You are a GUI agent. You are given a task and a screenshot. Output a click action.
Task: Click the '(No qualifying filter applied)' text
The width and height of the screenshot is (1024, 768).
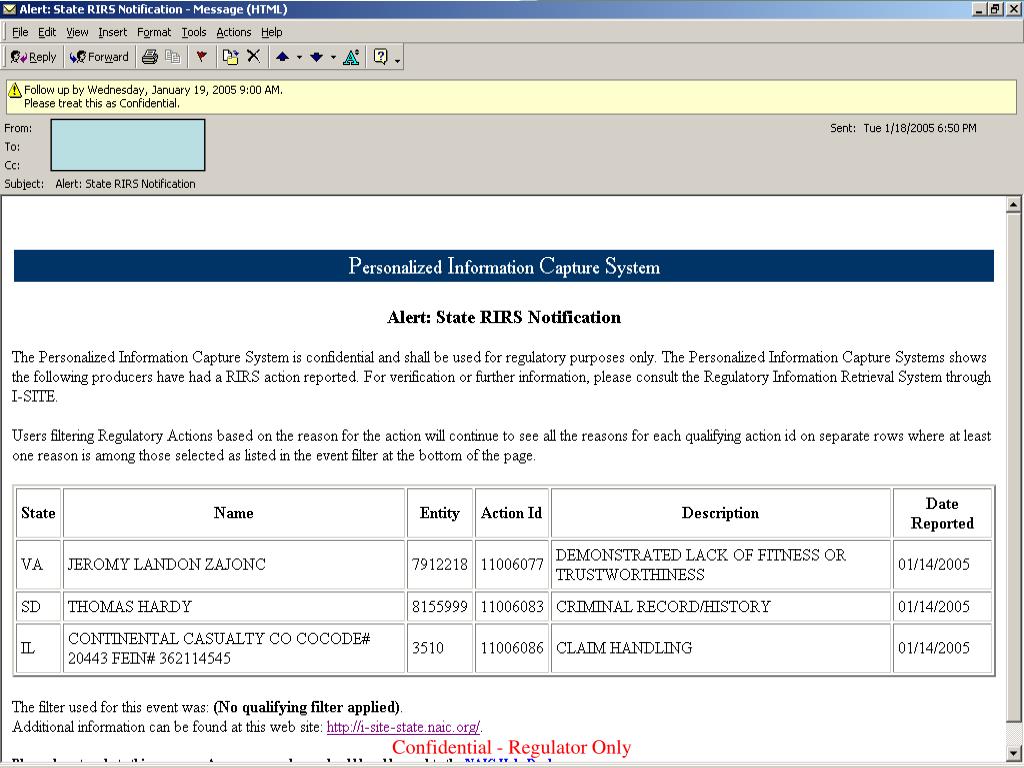tap(307, 707)
